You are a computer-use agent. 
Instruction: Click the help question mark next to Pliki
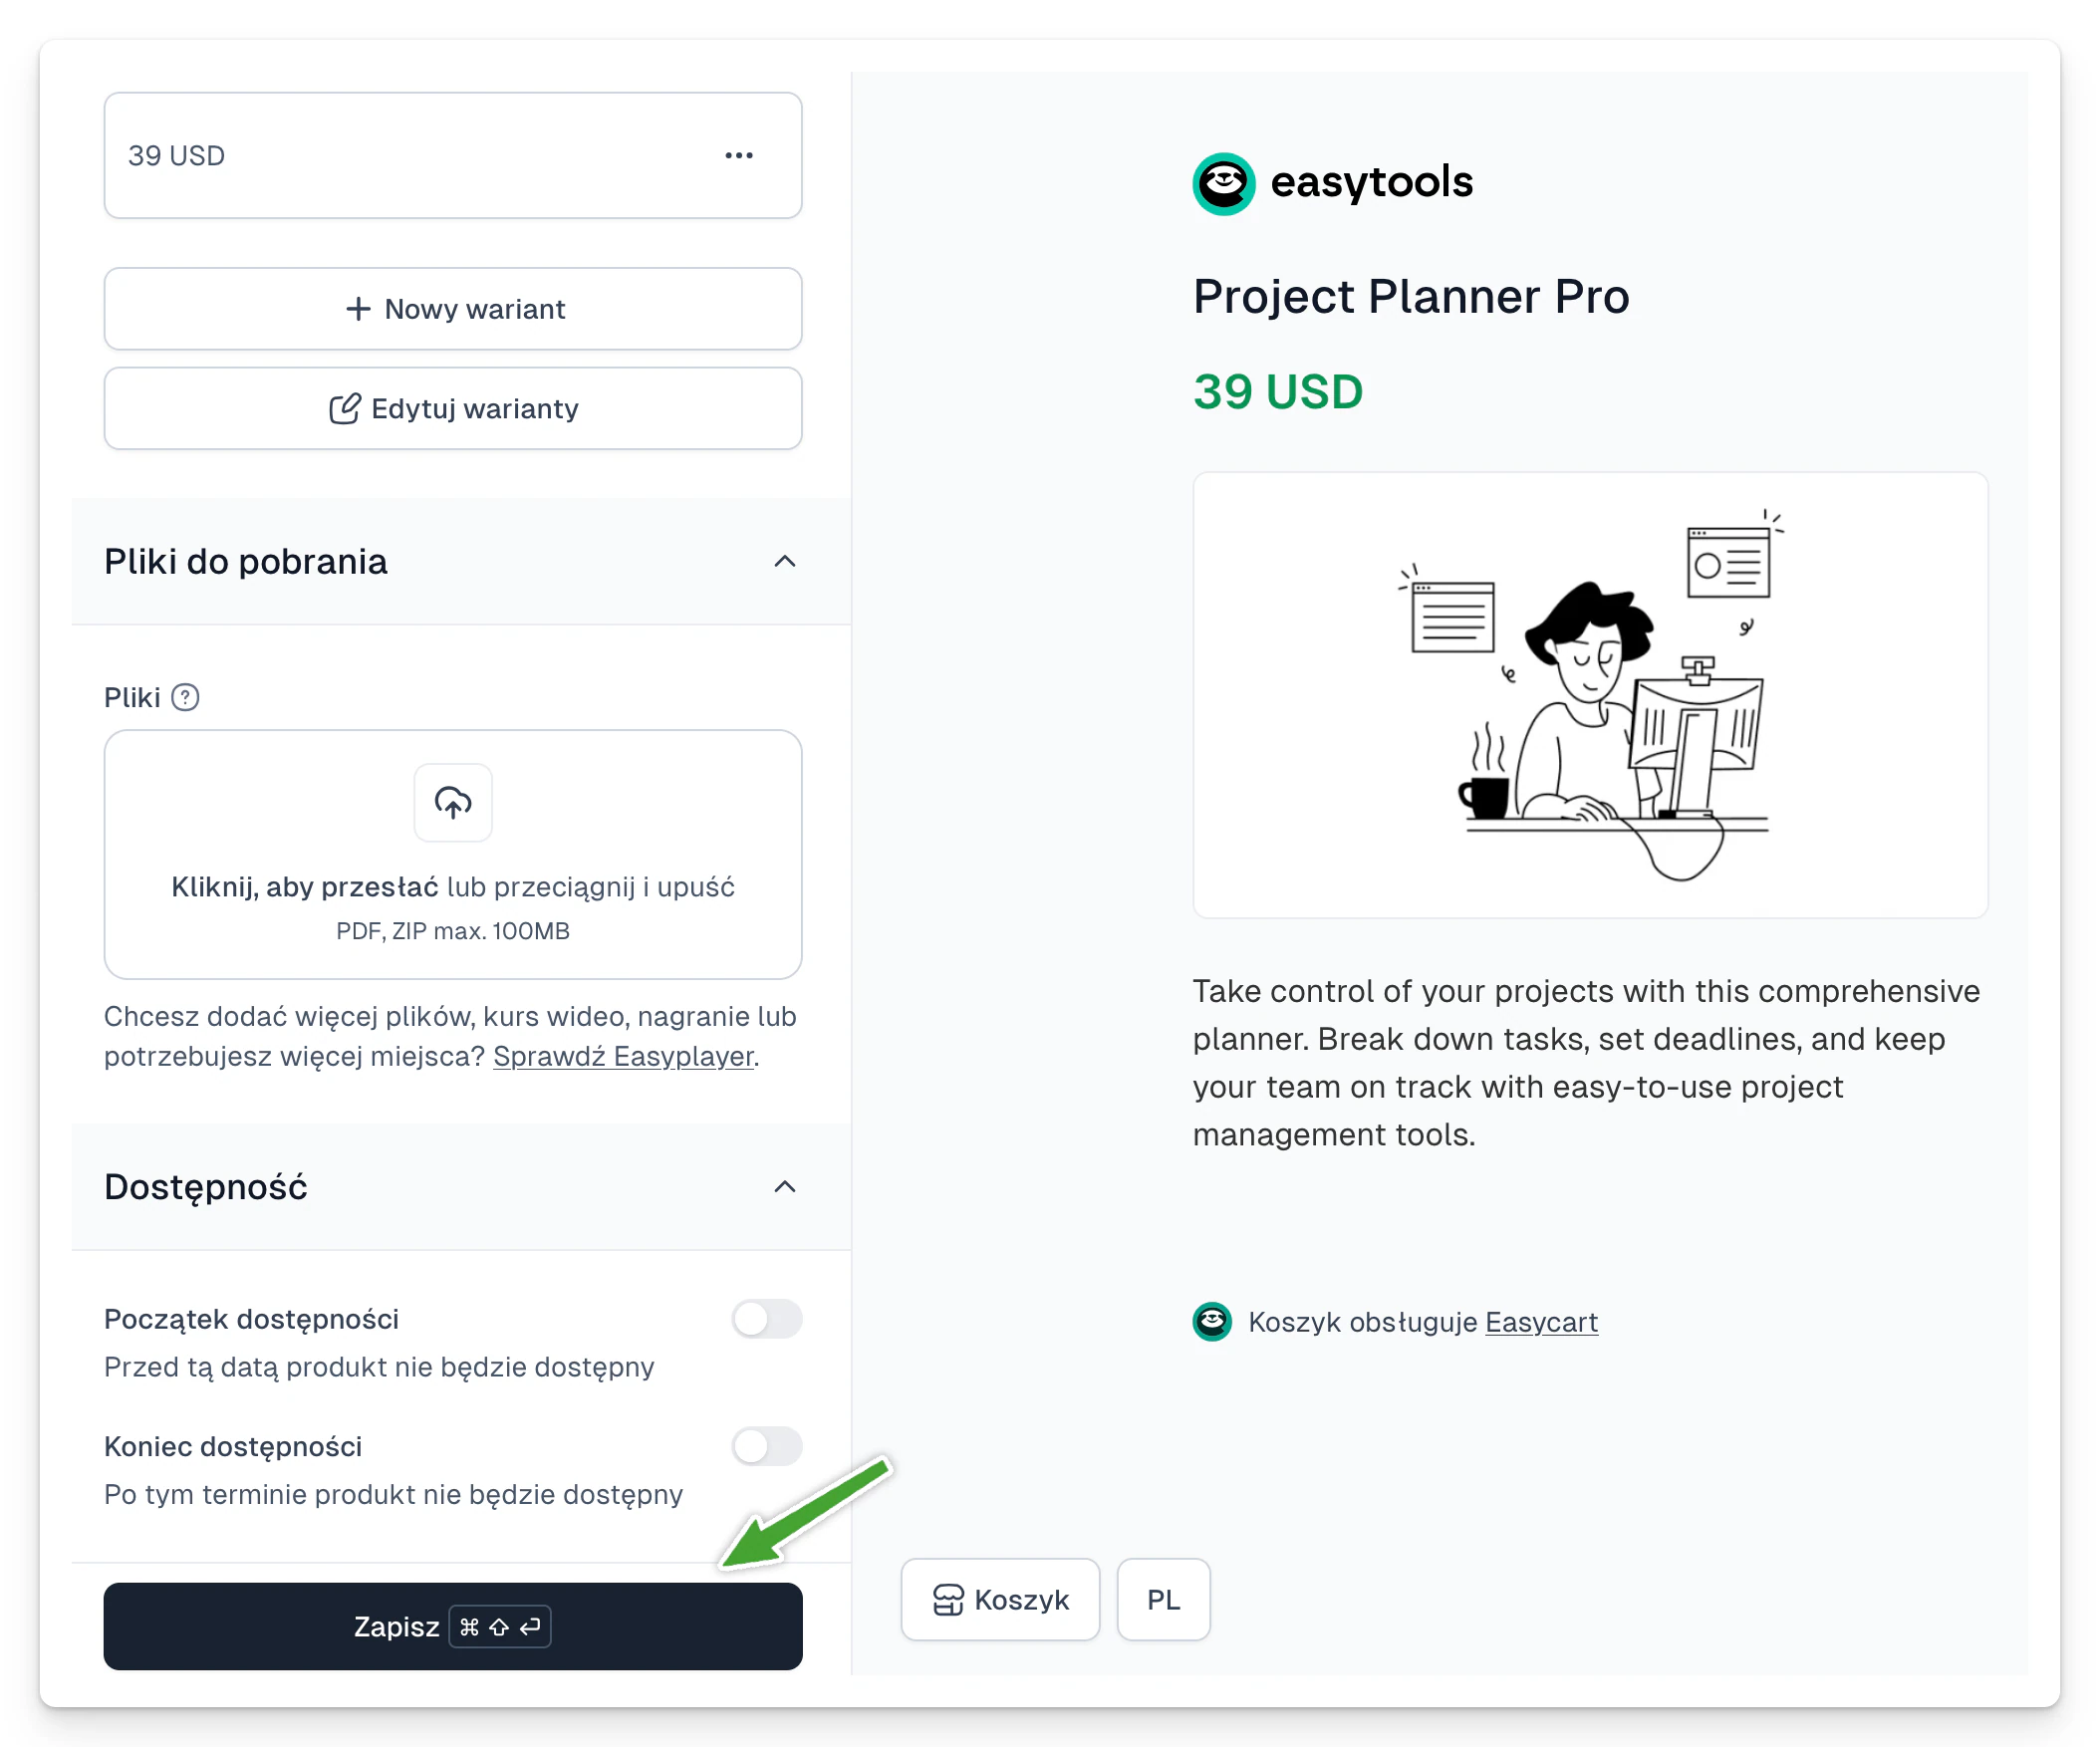185,697
